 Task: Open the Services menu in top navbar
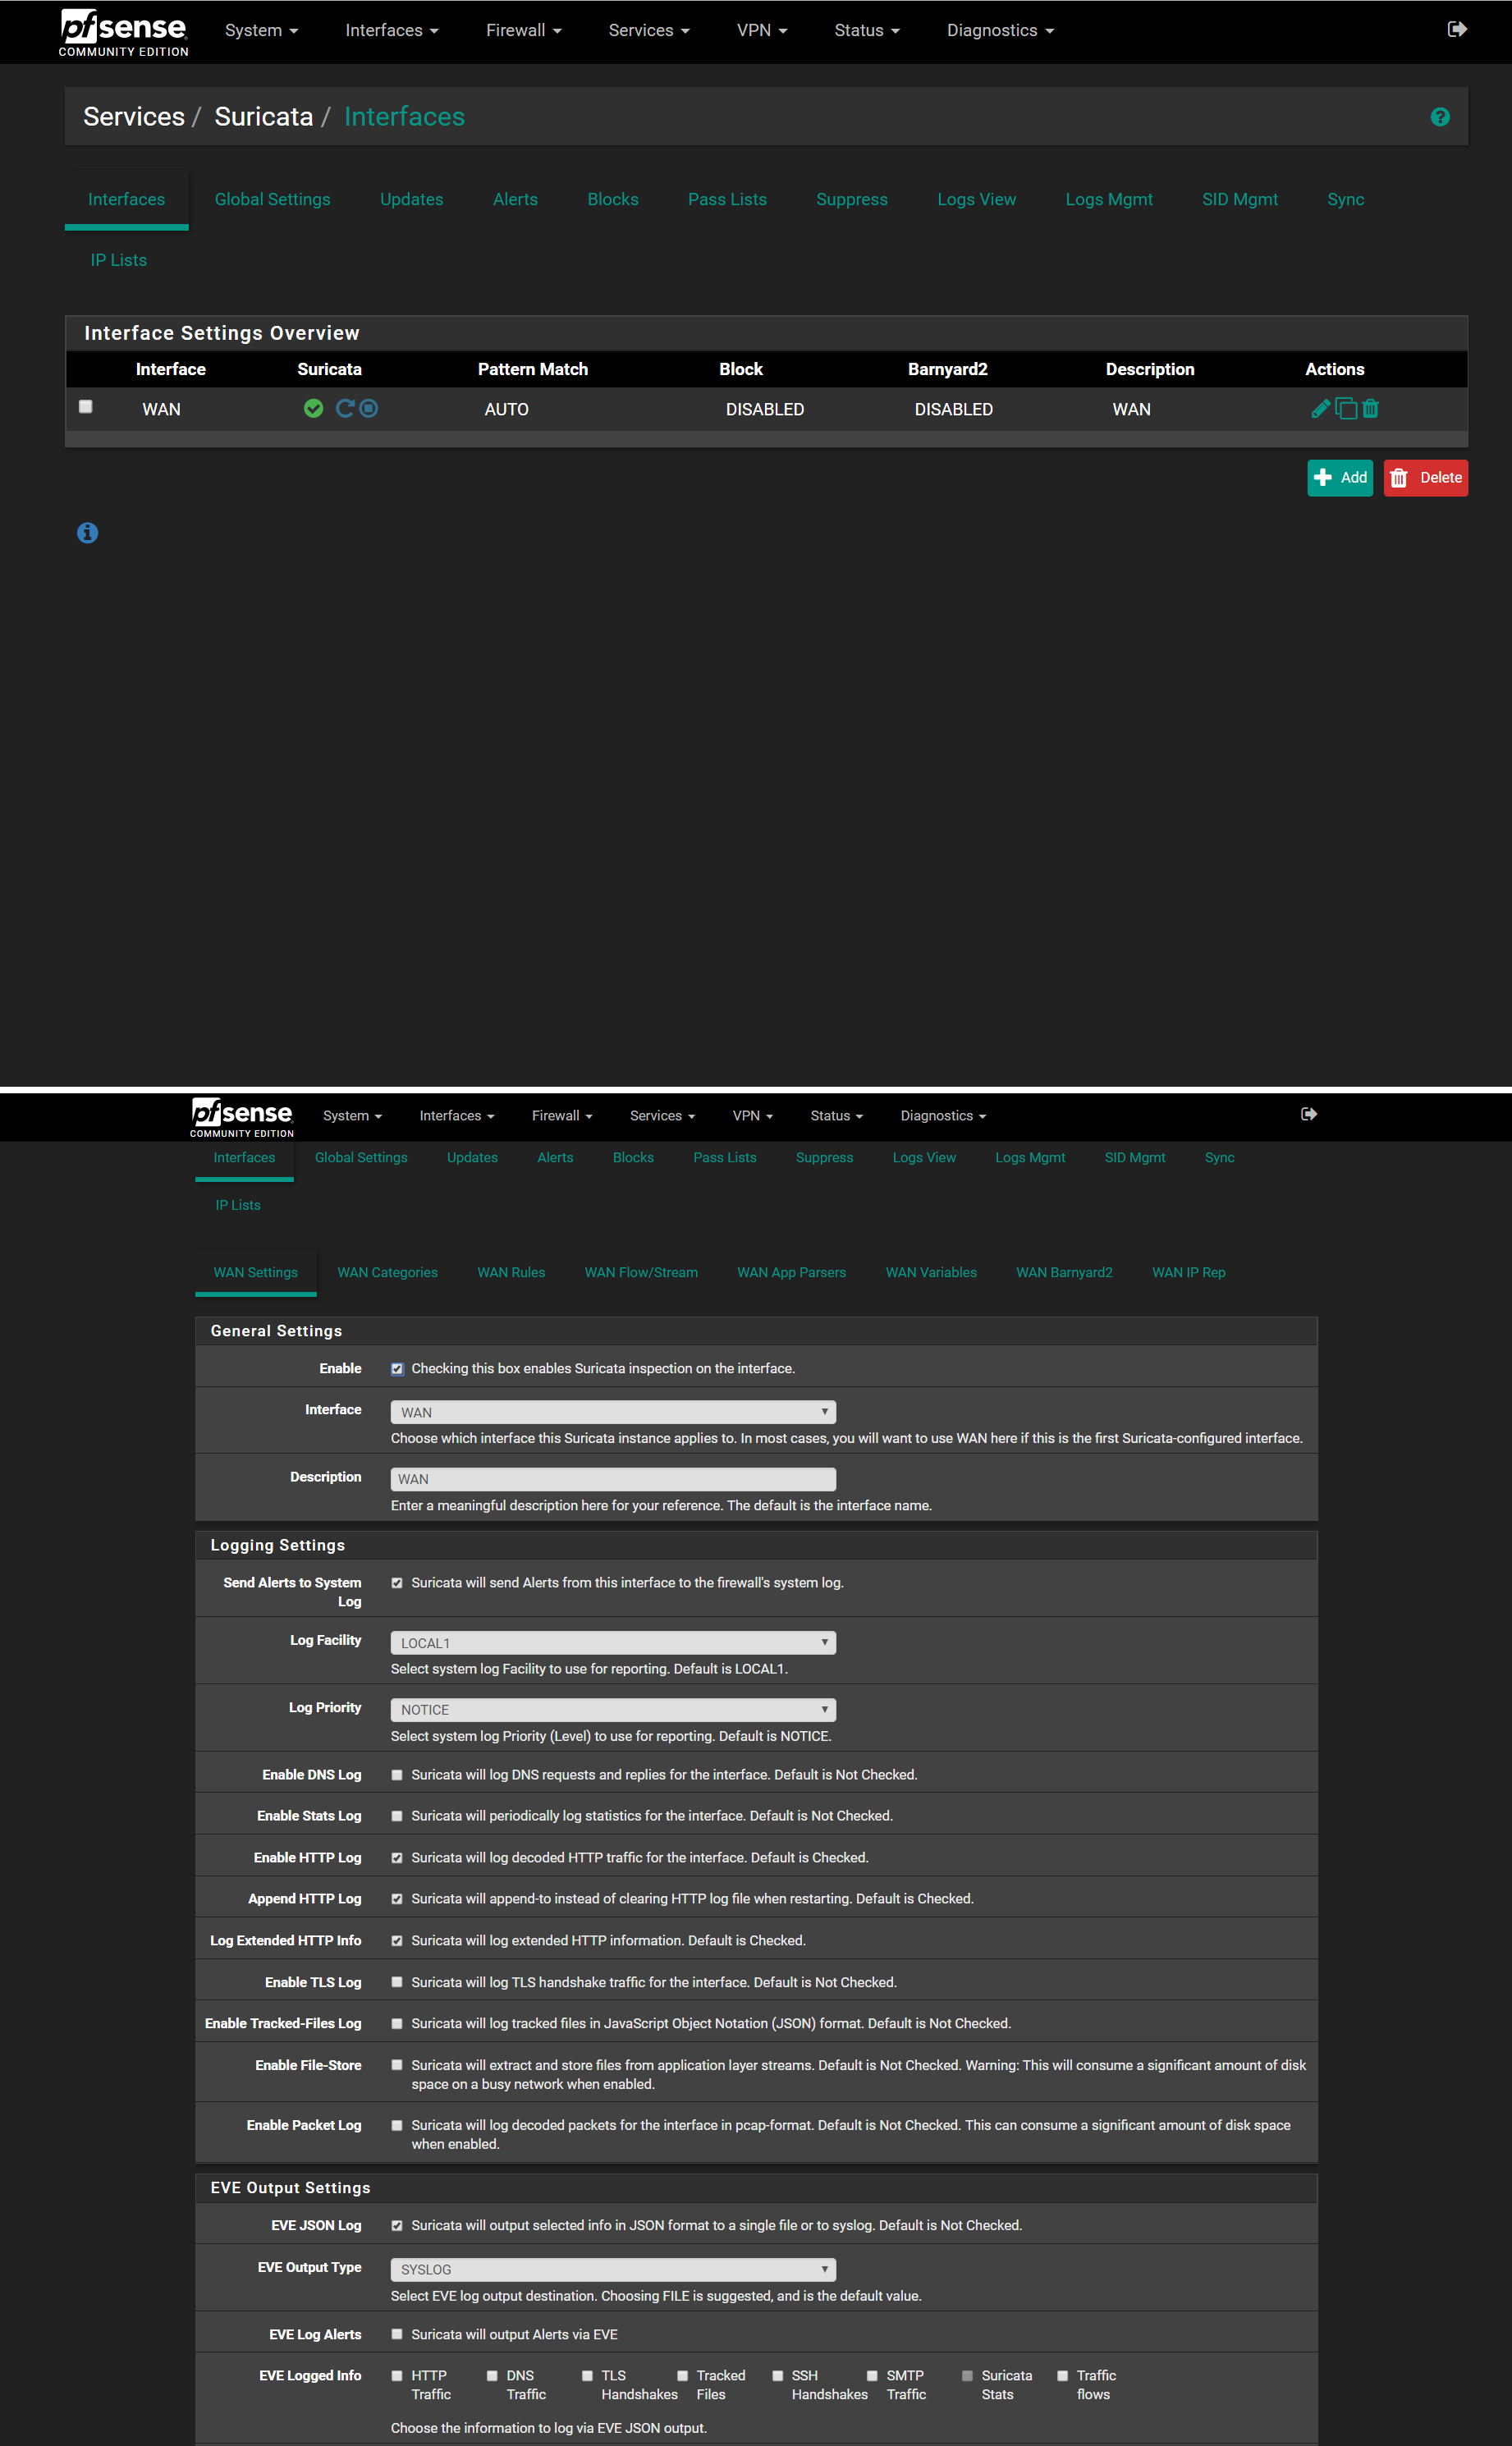point(649,31)
